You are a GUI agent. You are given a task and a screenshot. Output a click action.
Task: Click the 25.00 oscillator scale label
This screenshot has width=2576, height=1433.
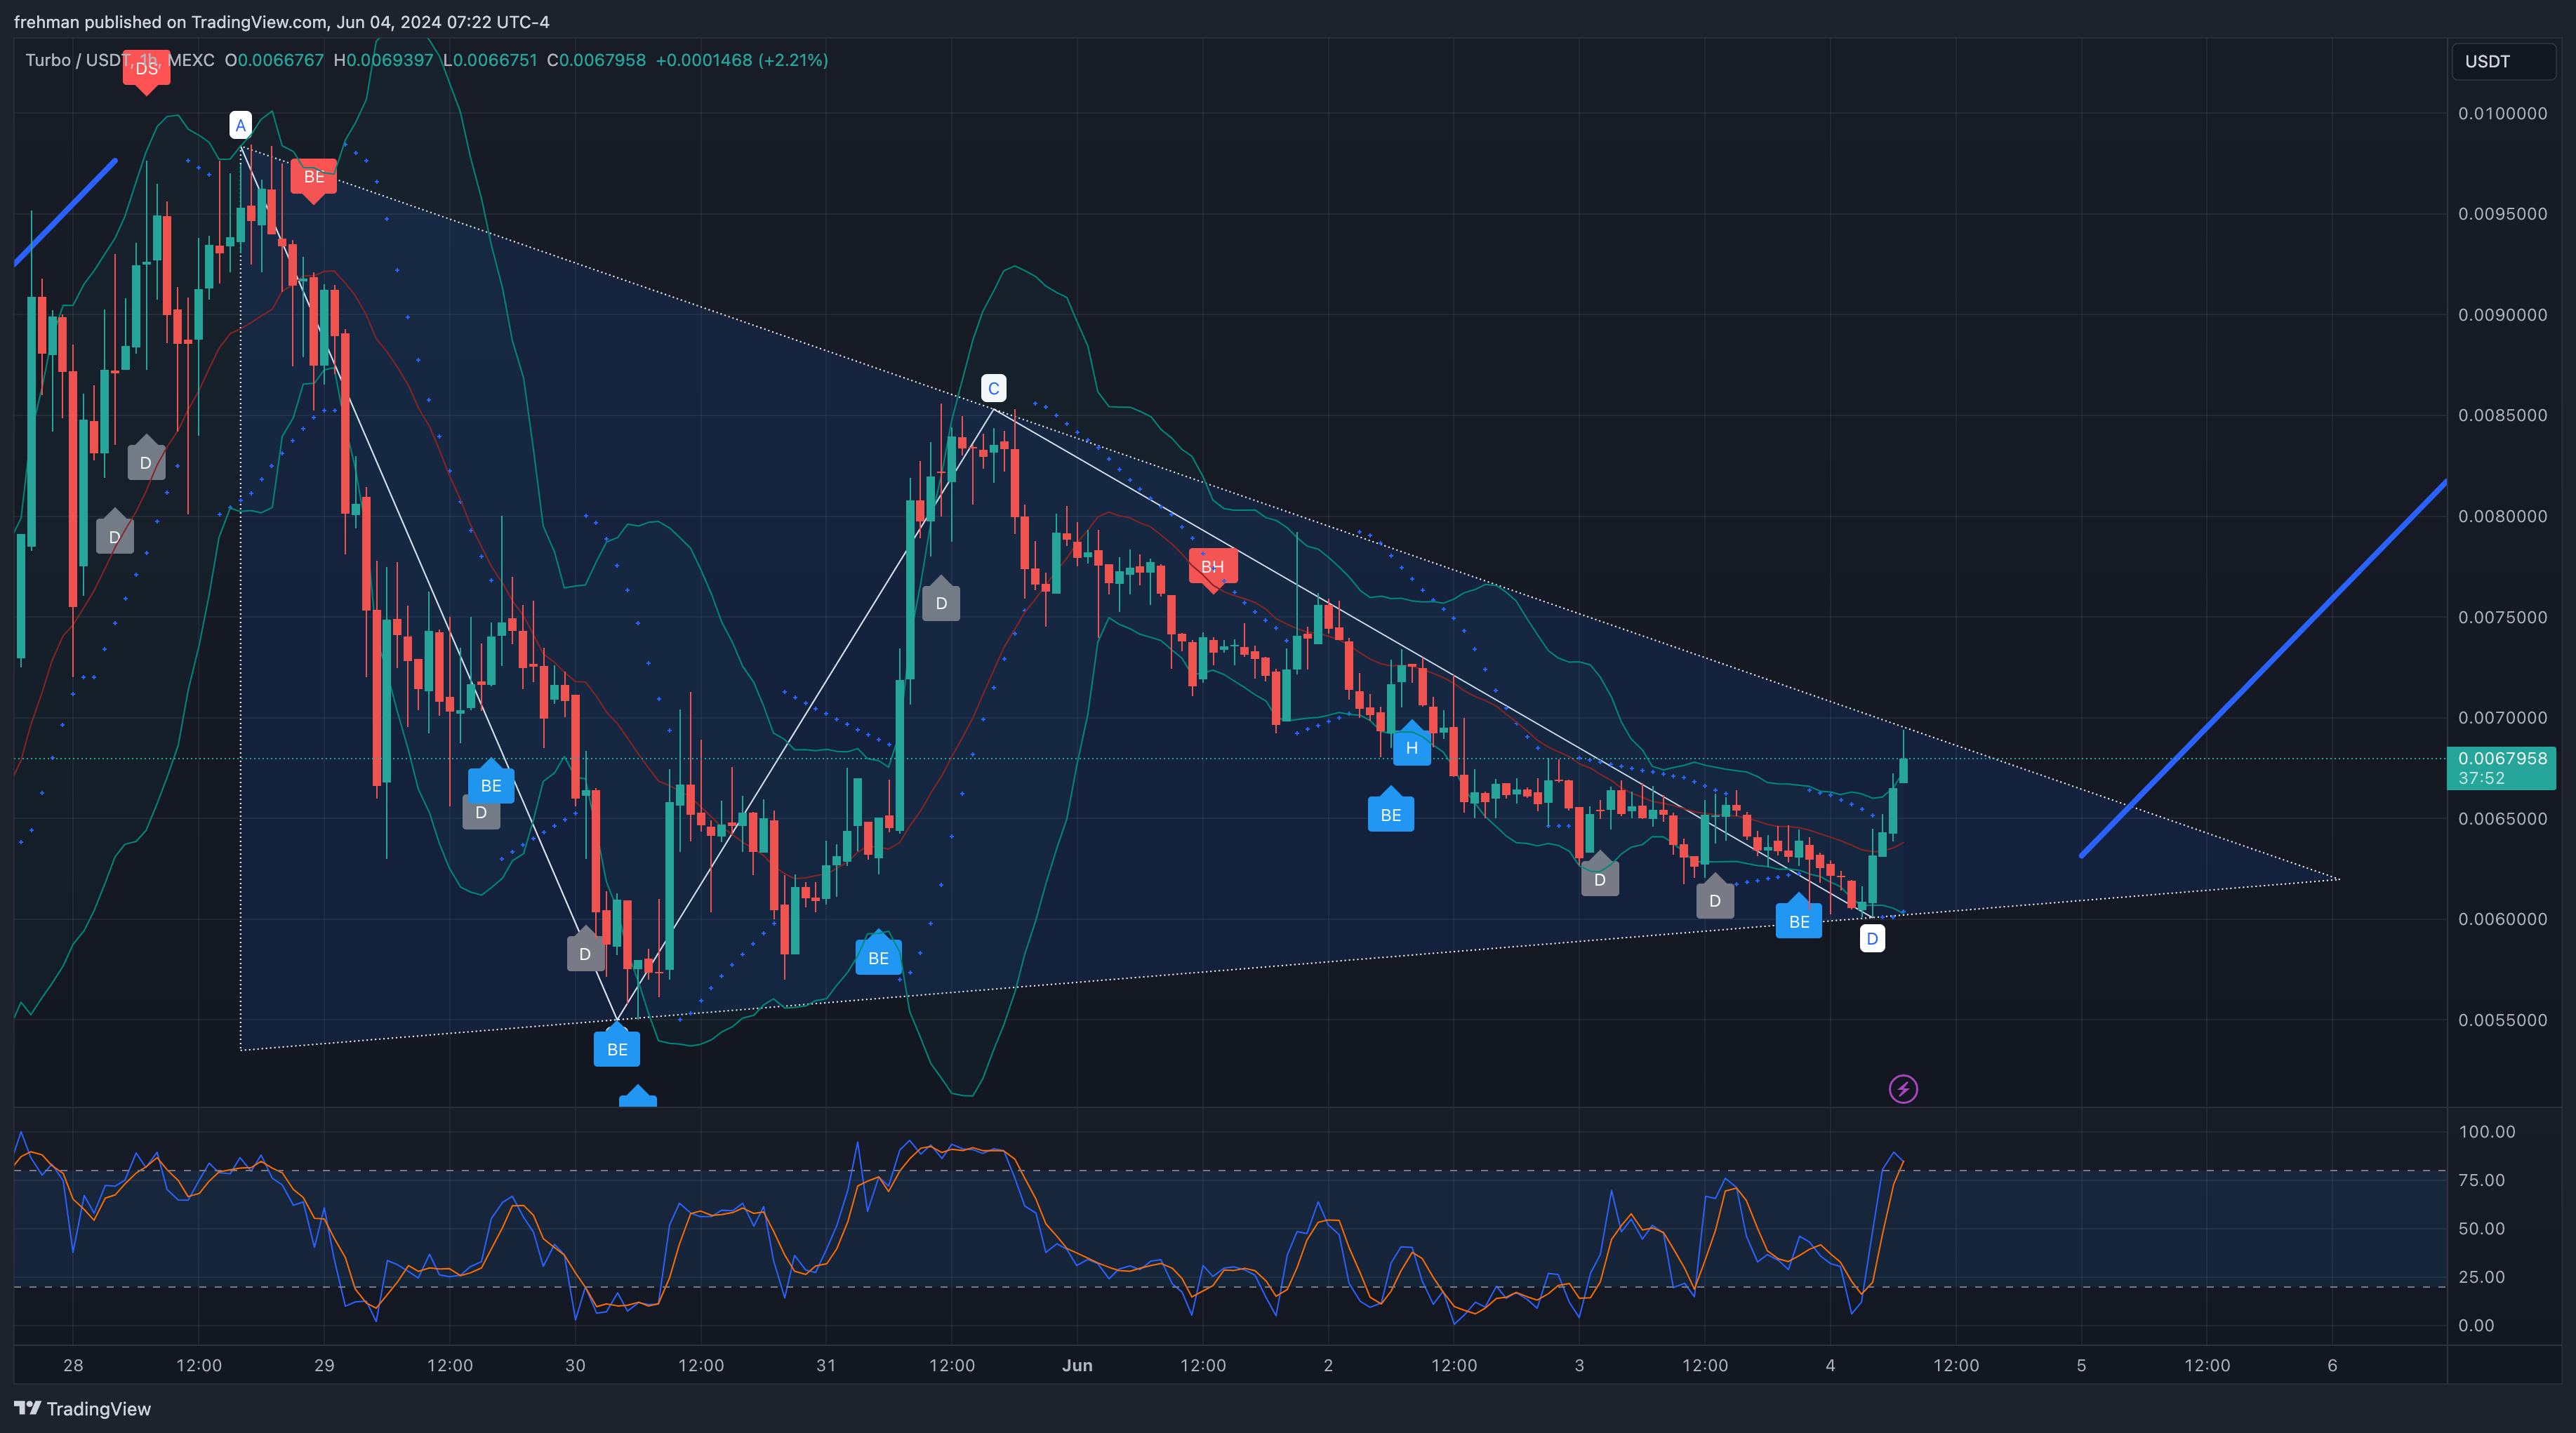2481,1277
